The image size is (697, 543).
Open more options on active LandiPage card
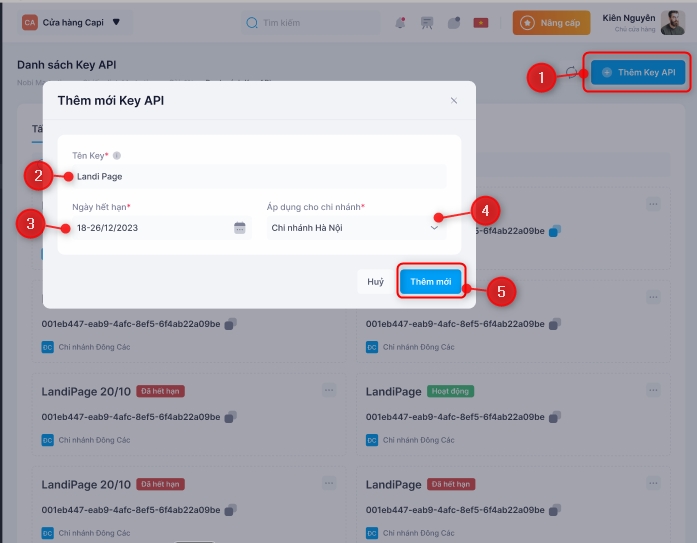[x=653, y=390]
